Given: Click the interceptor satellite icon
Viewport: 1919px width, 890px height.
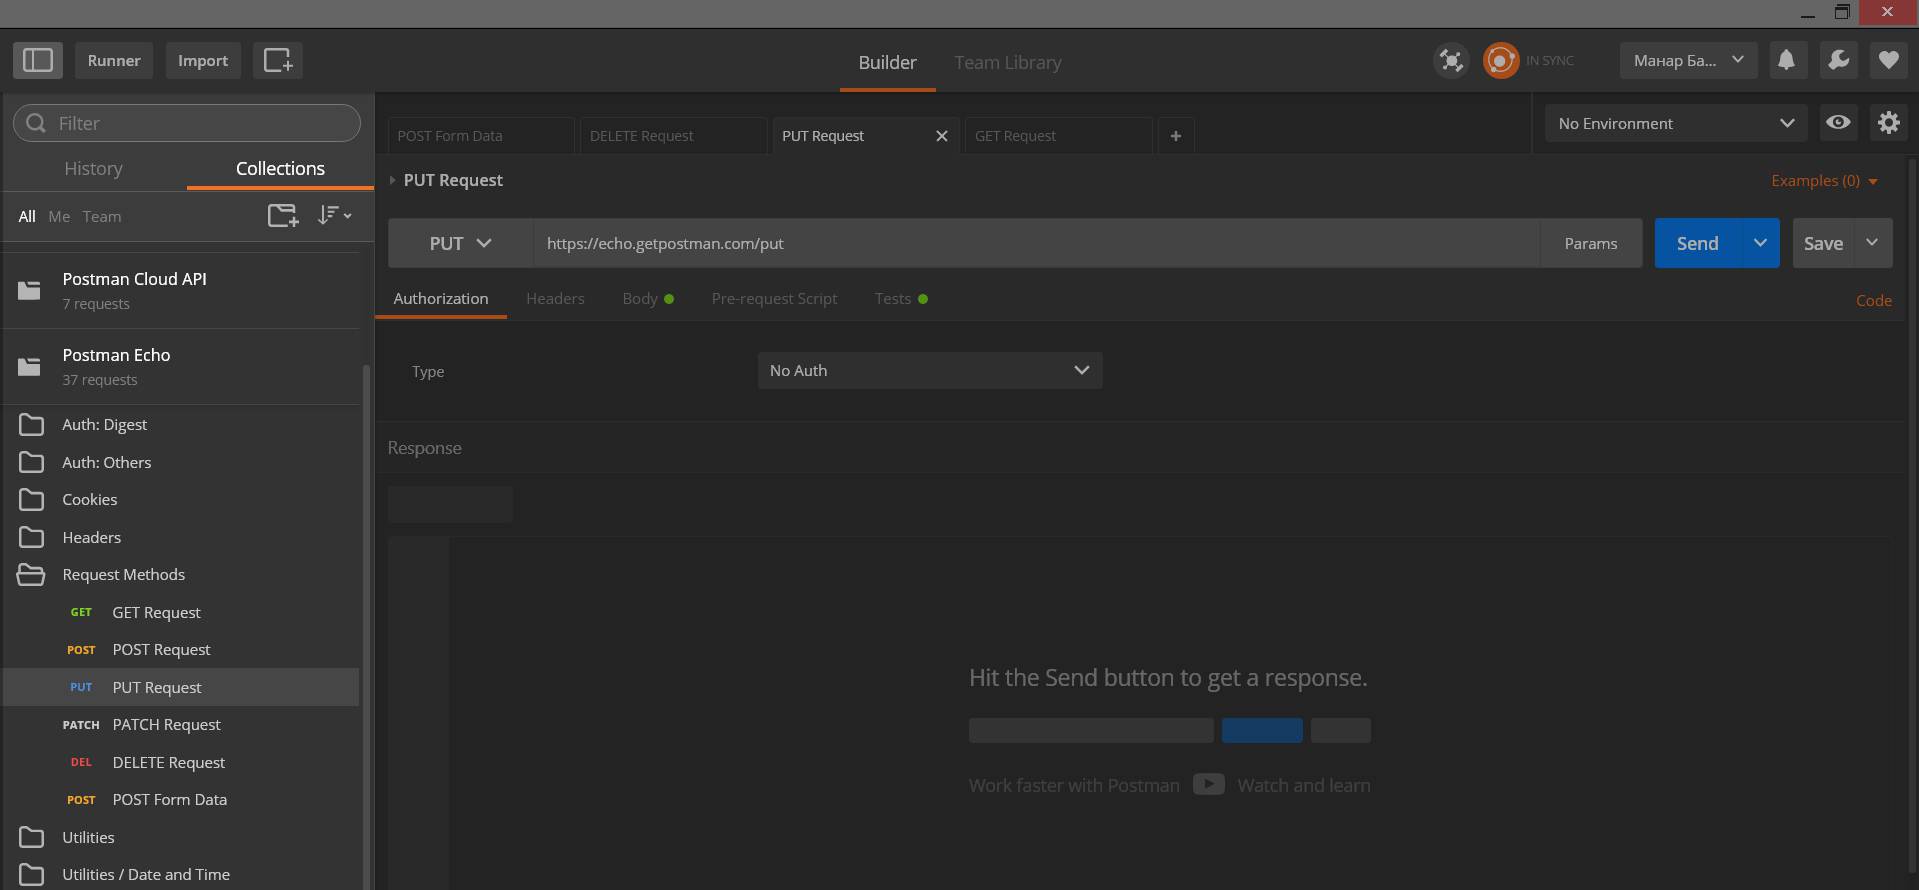Looking at the screenshot, I should click(x=1451, y=60).
